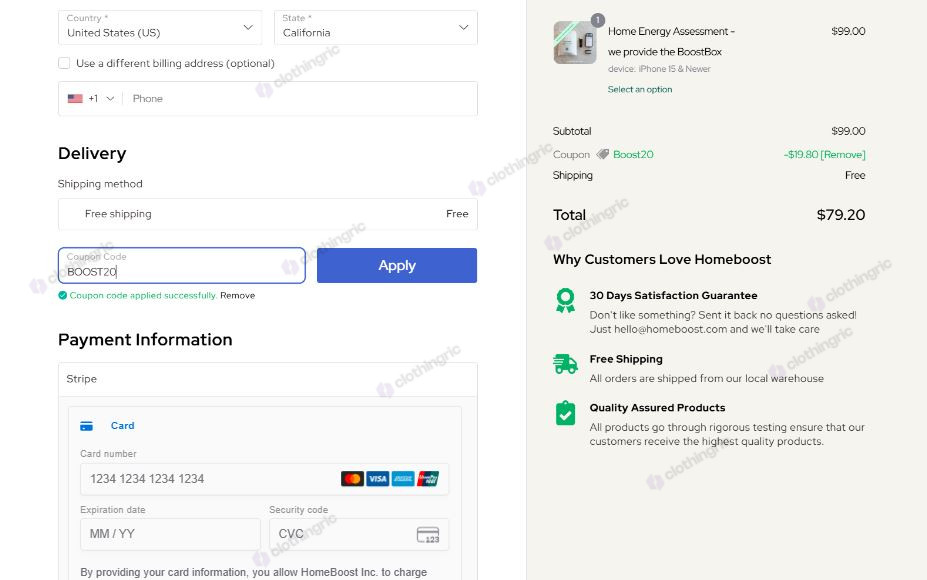Click the free shipping truck icon

tap(565, 364)
